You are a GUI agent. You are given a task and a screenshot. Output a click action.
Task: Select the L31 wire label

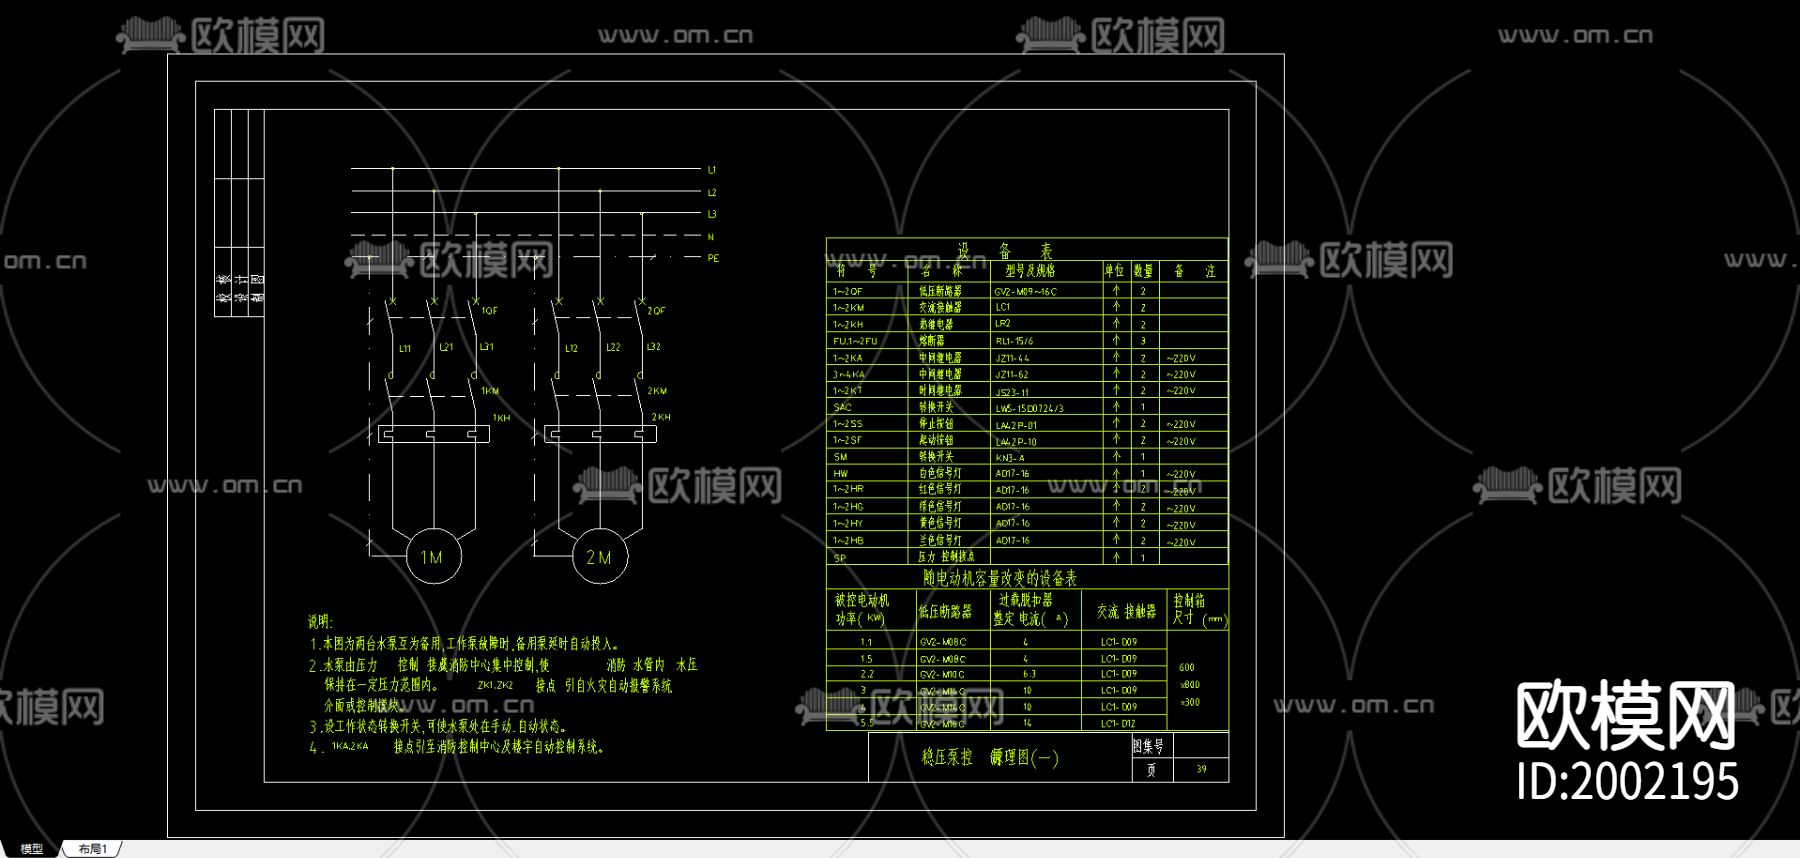click(486, 347)
